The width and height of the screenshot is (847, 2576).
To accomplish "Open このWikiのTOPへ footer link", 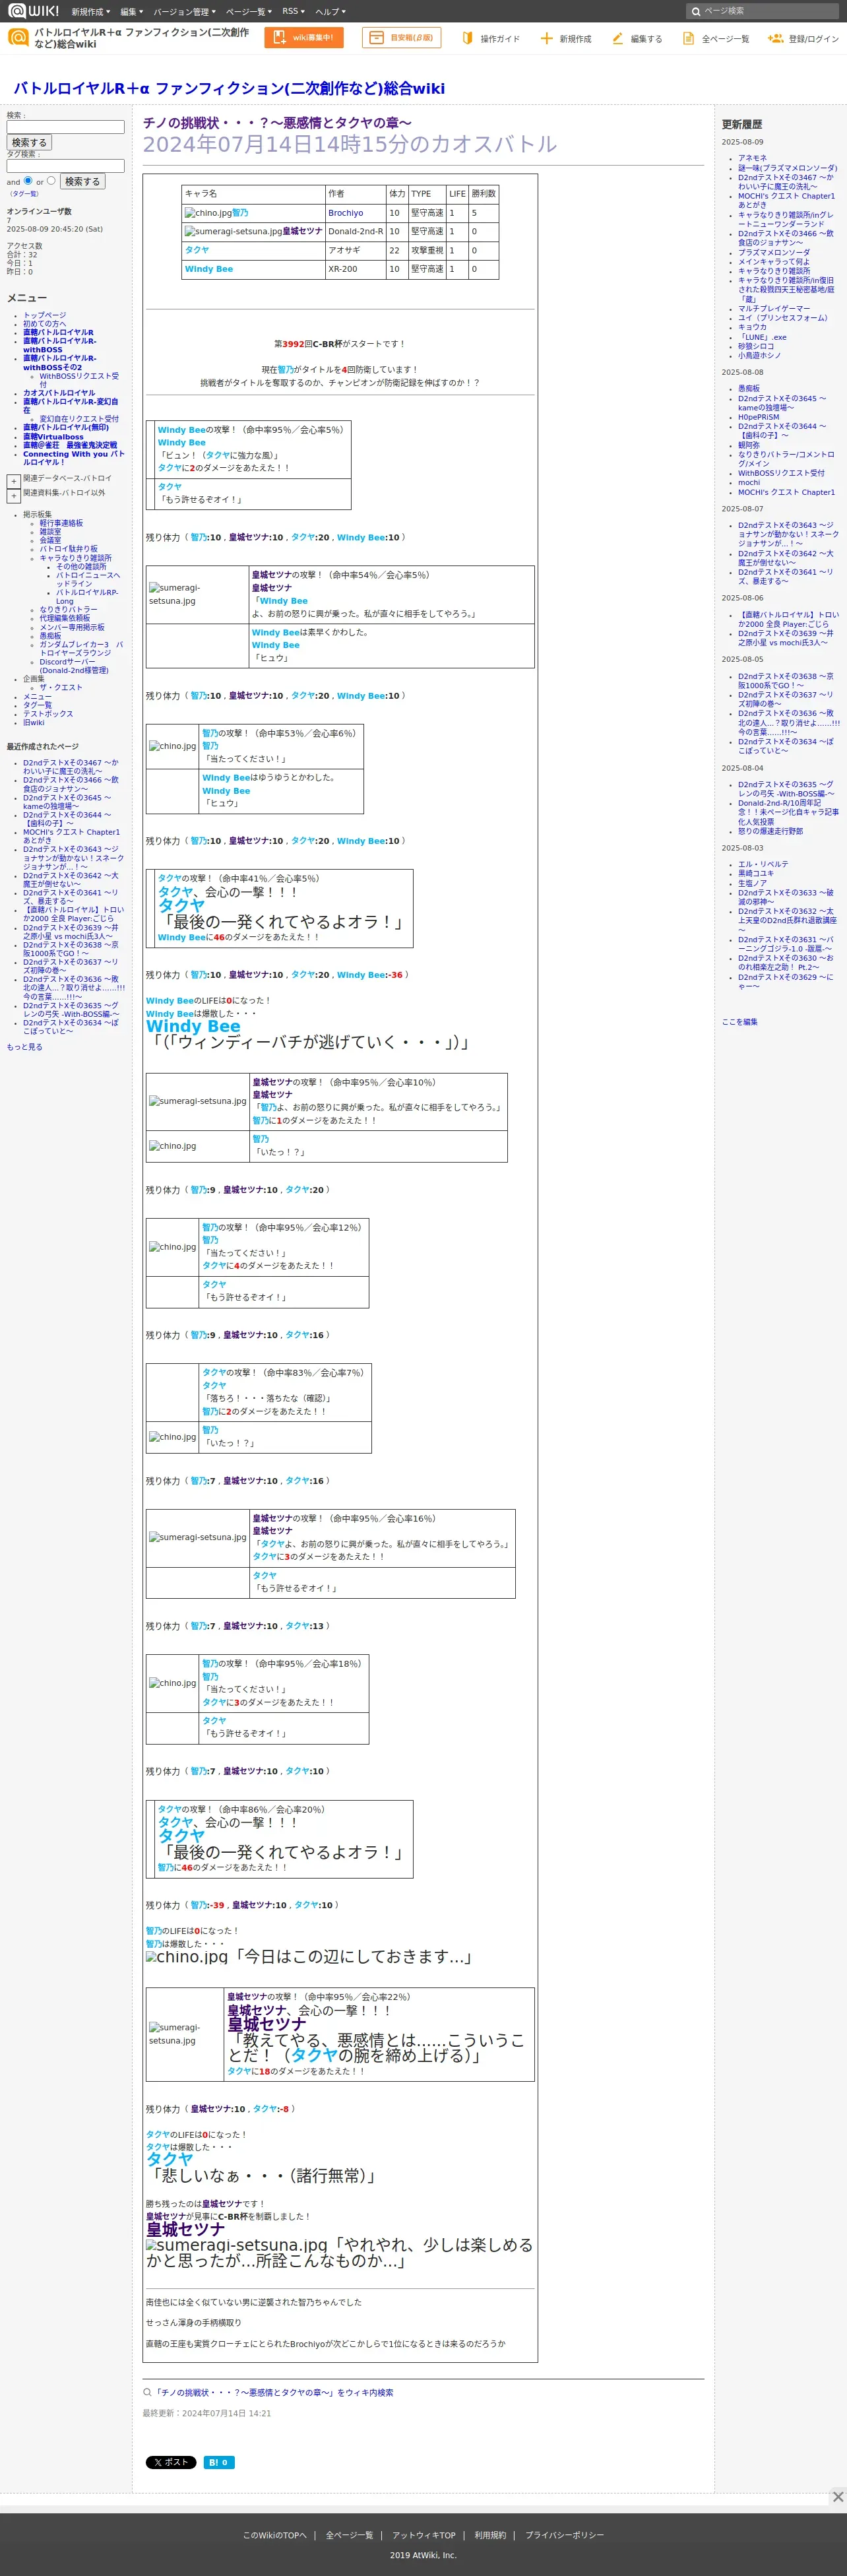I will [x=274, y=2535].
